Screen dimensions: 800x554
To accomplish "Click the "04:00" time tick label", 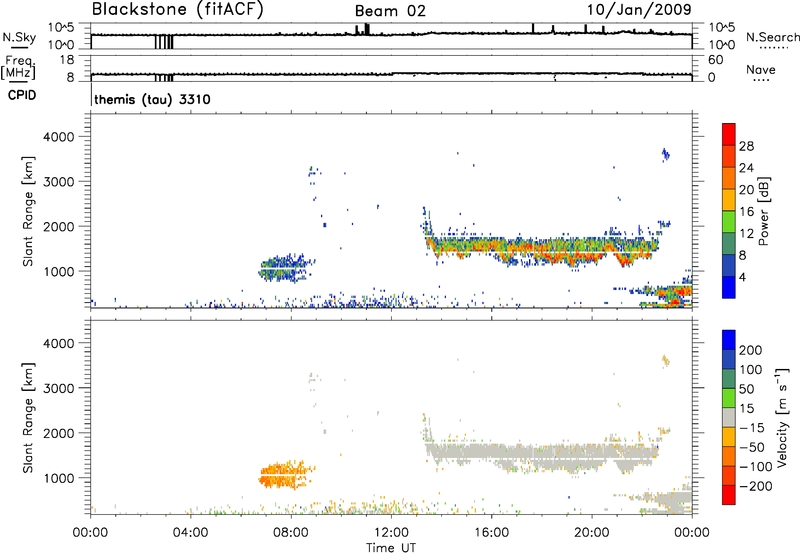I will 190,533.
